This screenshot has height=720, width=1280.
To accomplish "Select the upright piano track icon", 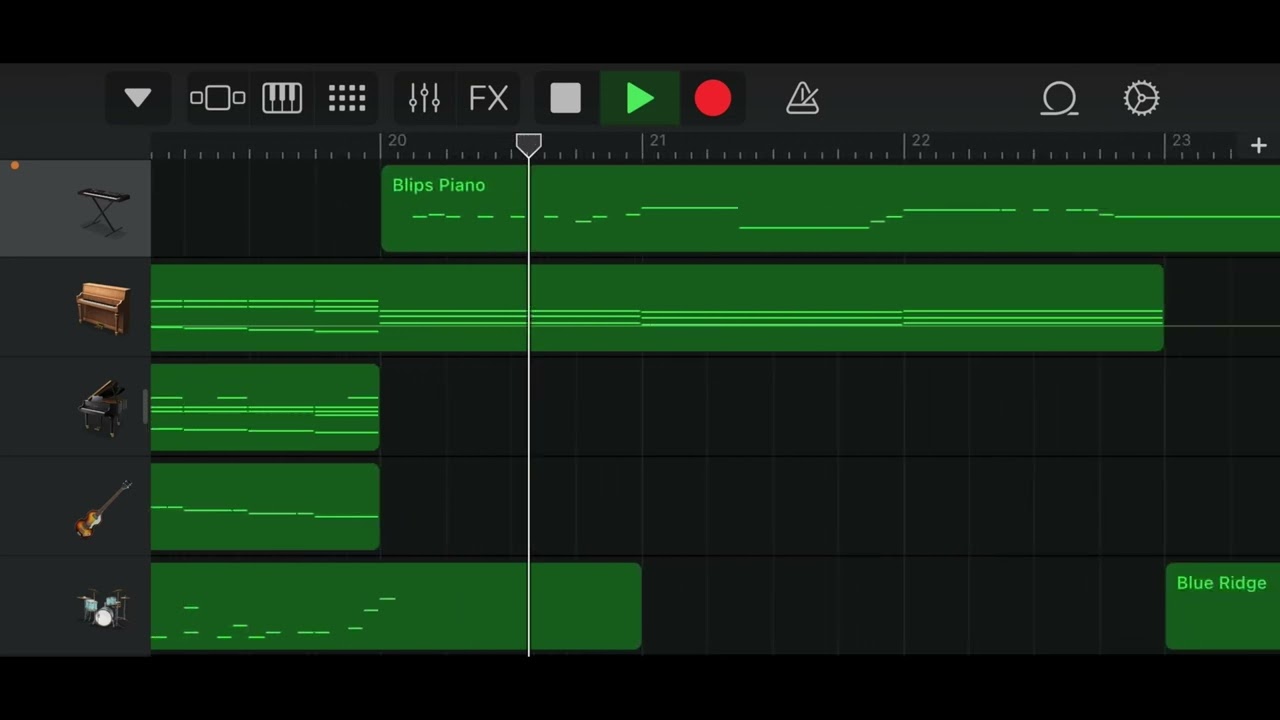I will pos(104,308).
